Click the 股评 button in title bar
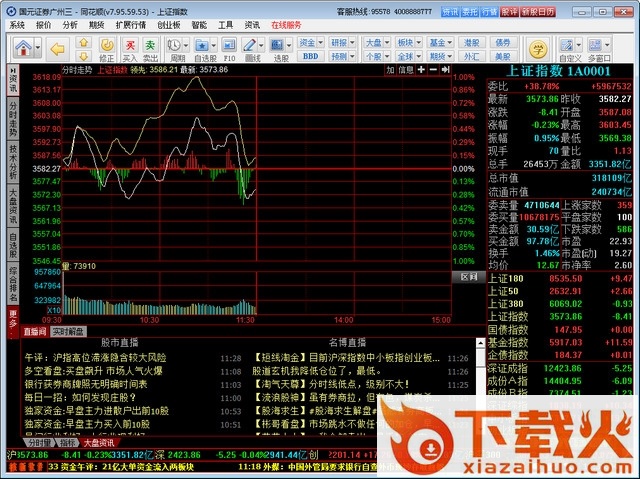This screenshot has height=479, width=640. coord(509,12)
